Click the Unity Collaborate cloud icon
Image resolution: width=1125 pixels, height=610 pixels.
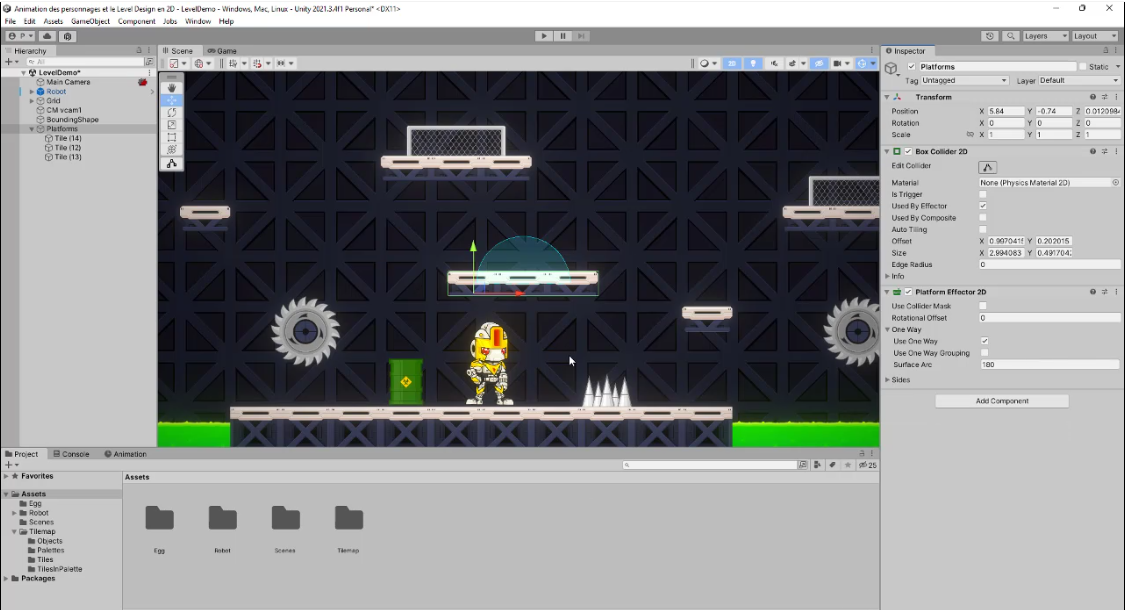click(x=47, y=35)
